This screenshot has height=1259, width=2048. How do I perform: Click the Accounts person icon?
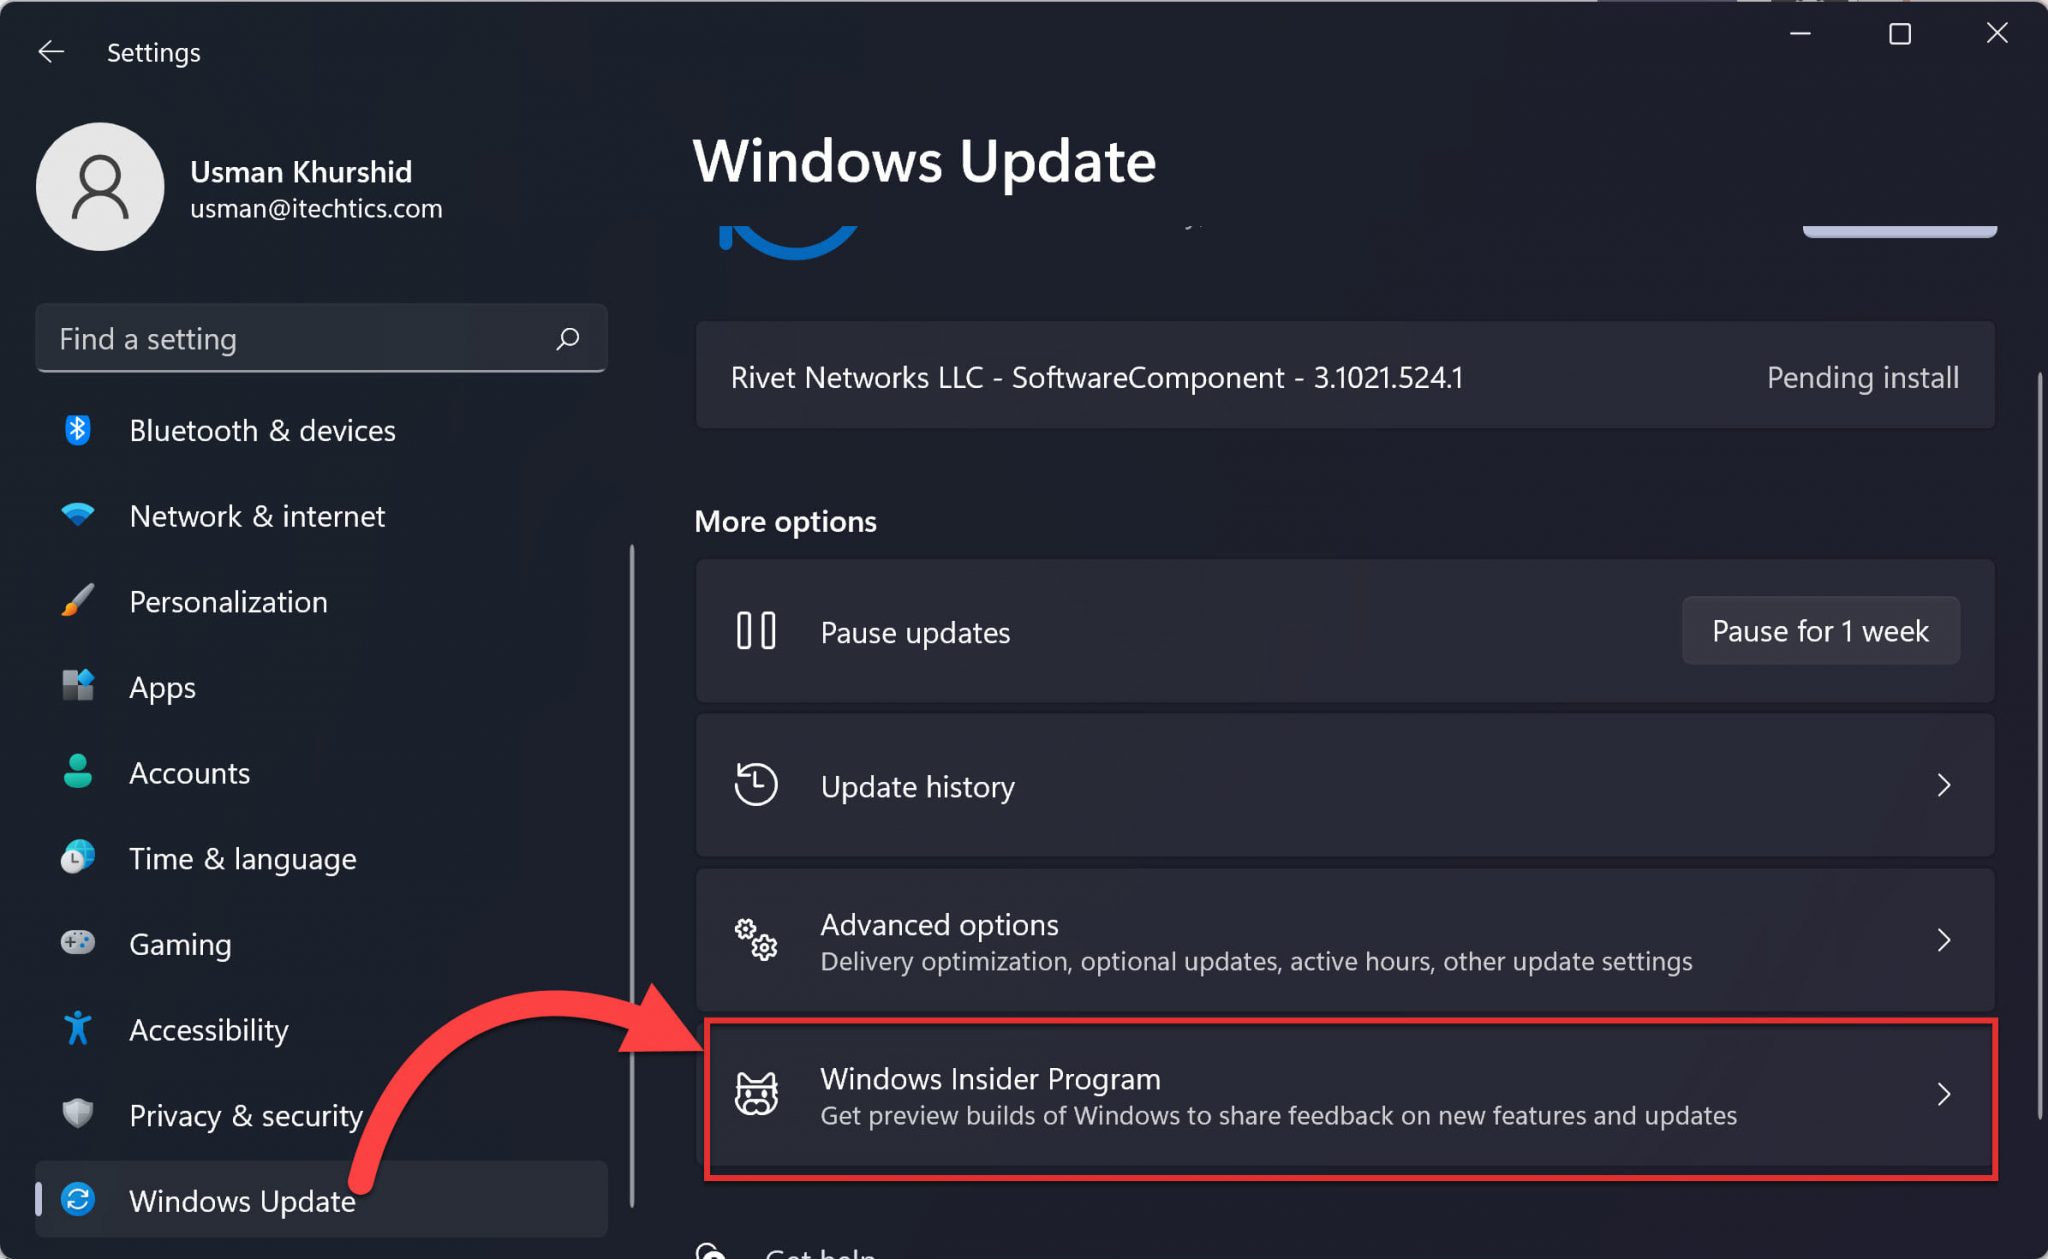[x=78, y=772]
